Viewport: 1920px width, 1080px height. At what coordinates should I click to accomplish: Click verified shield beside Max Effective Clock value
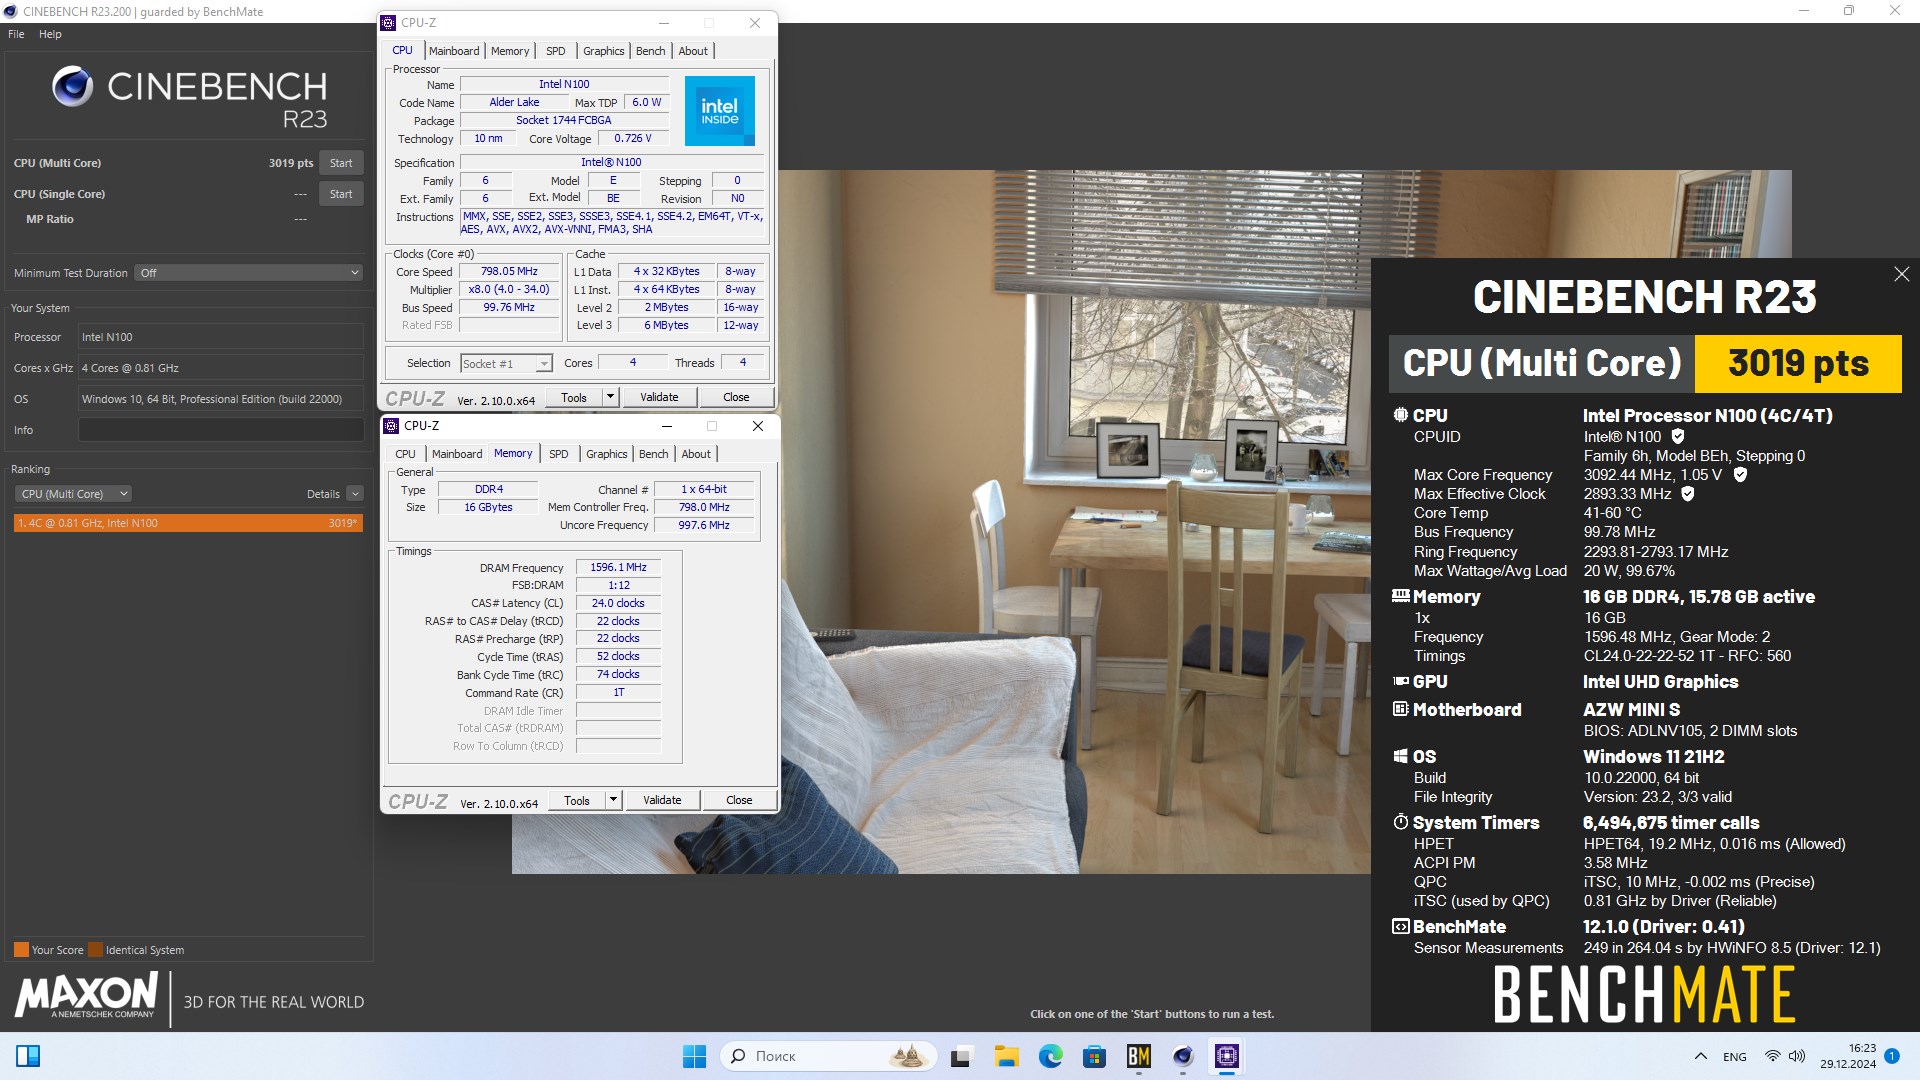coord(1688,493)
